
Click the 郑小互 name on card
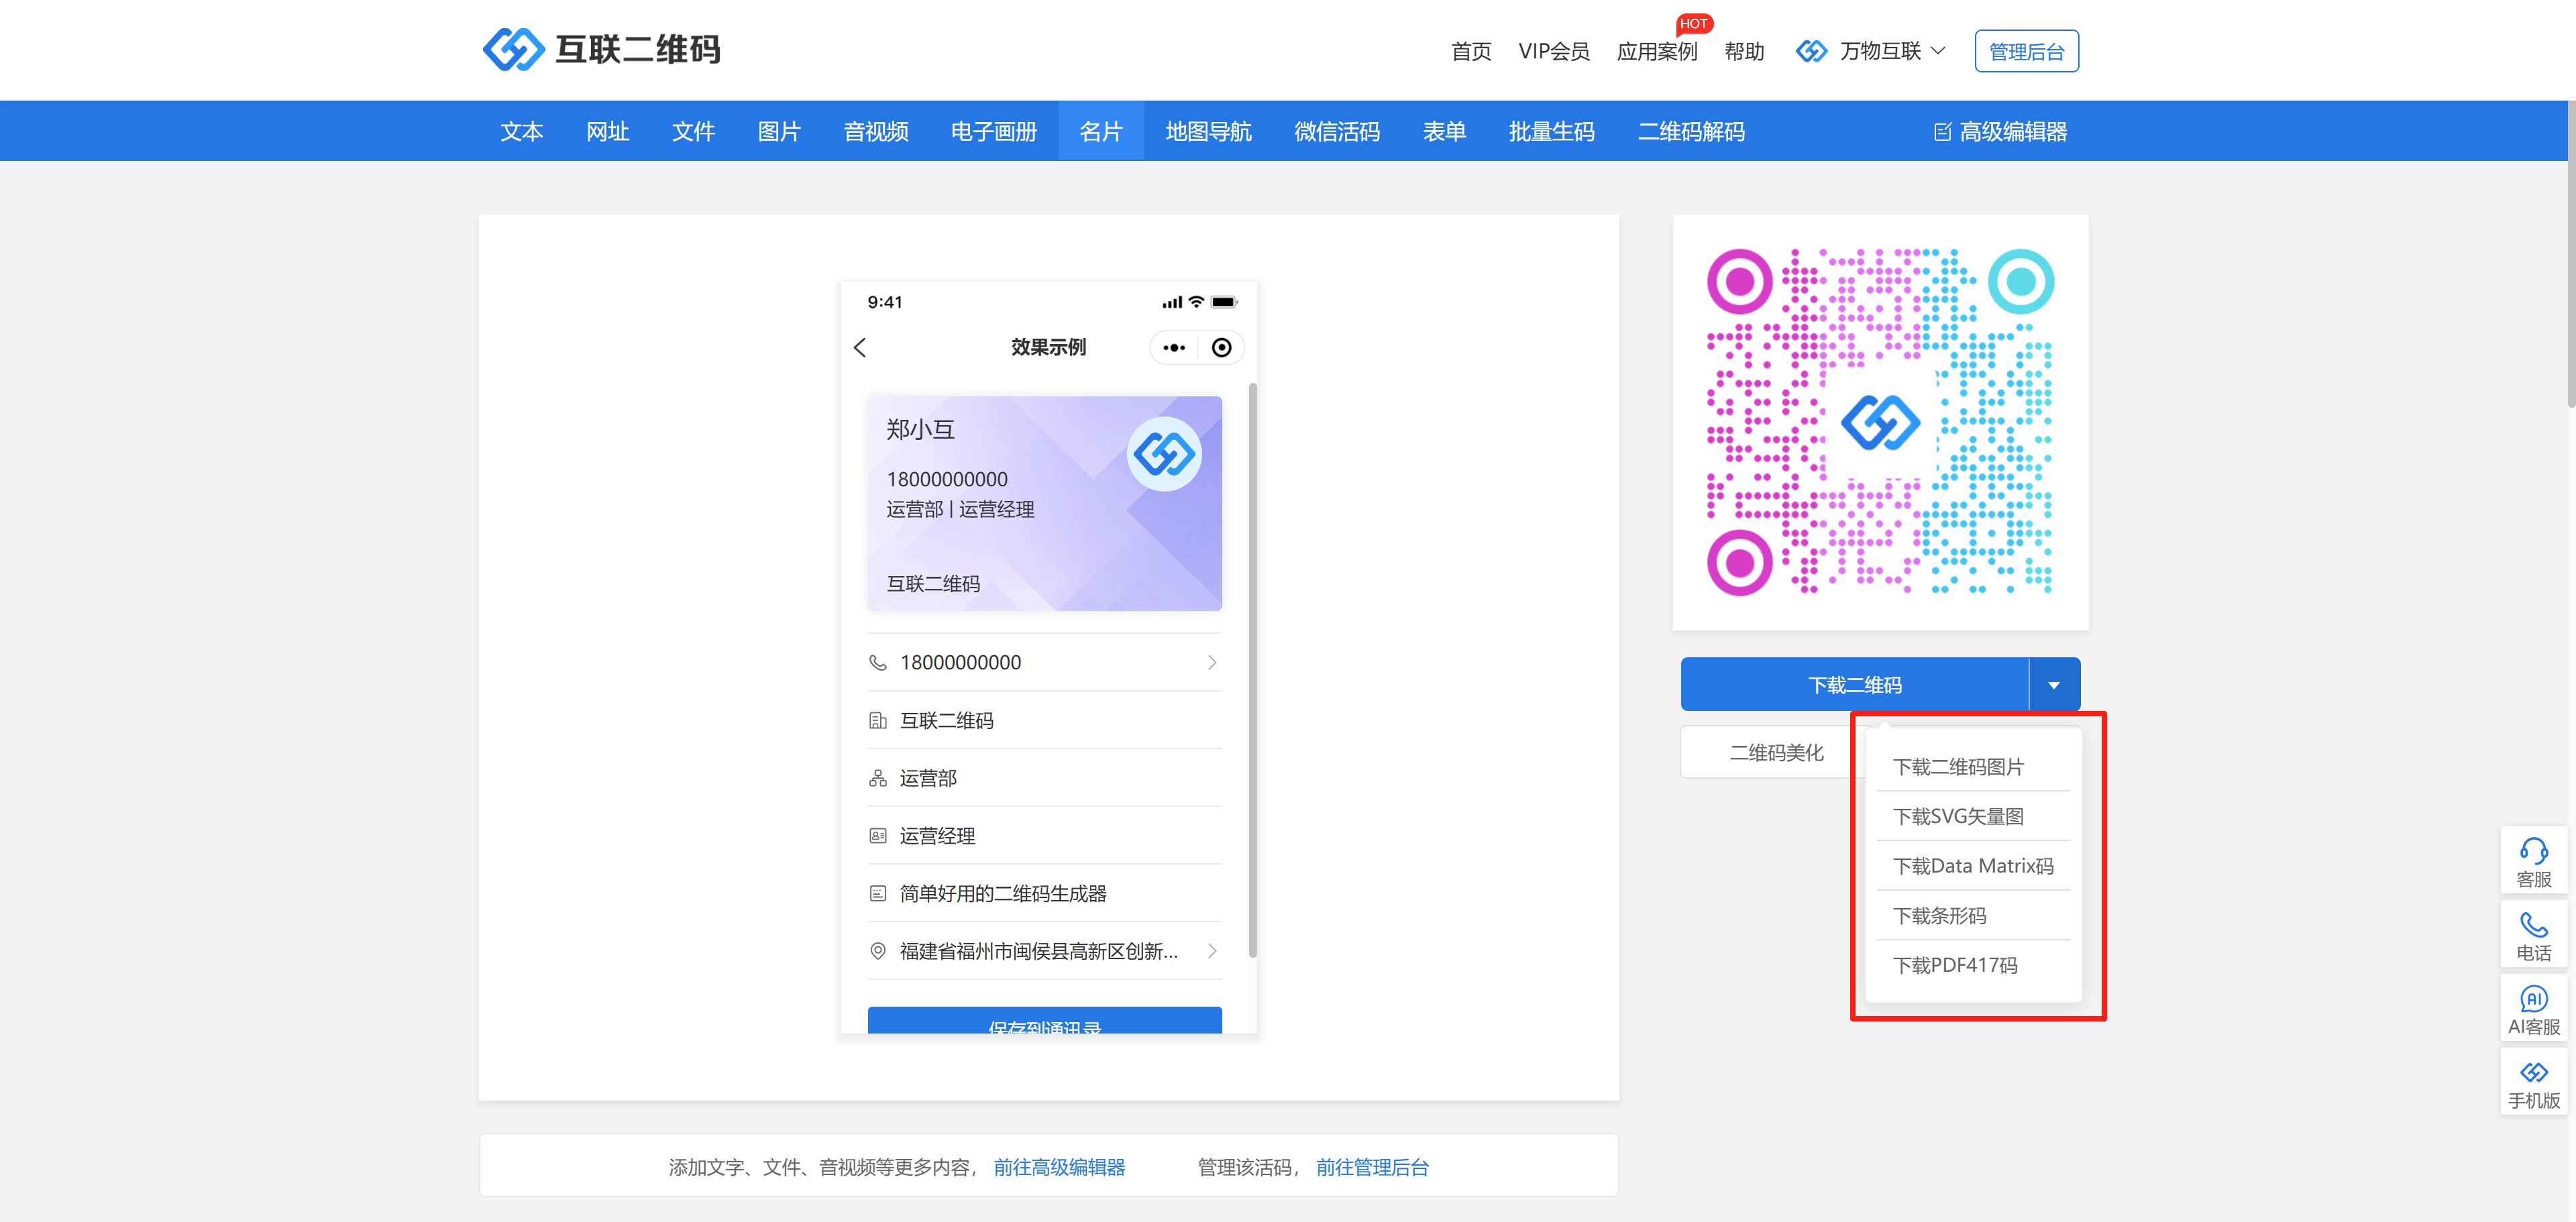click(920, 430)
